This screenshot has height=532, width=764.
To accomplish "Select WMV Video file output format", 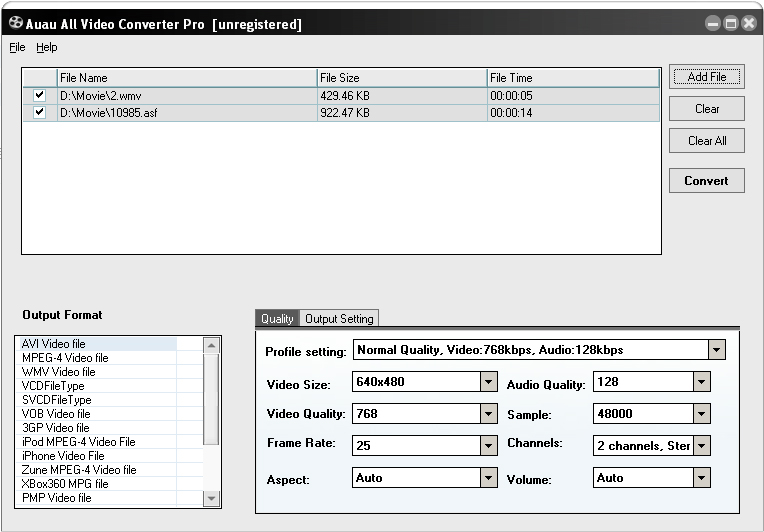I will pyautogui.click(x=96, y=372).
